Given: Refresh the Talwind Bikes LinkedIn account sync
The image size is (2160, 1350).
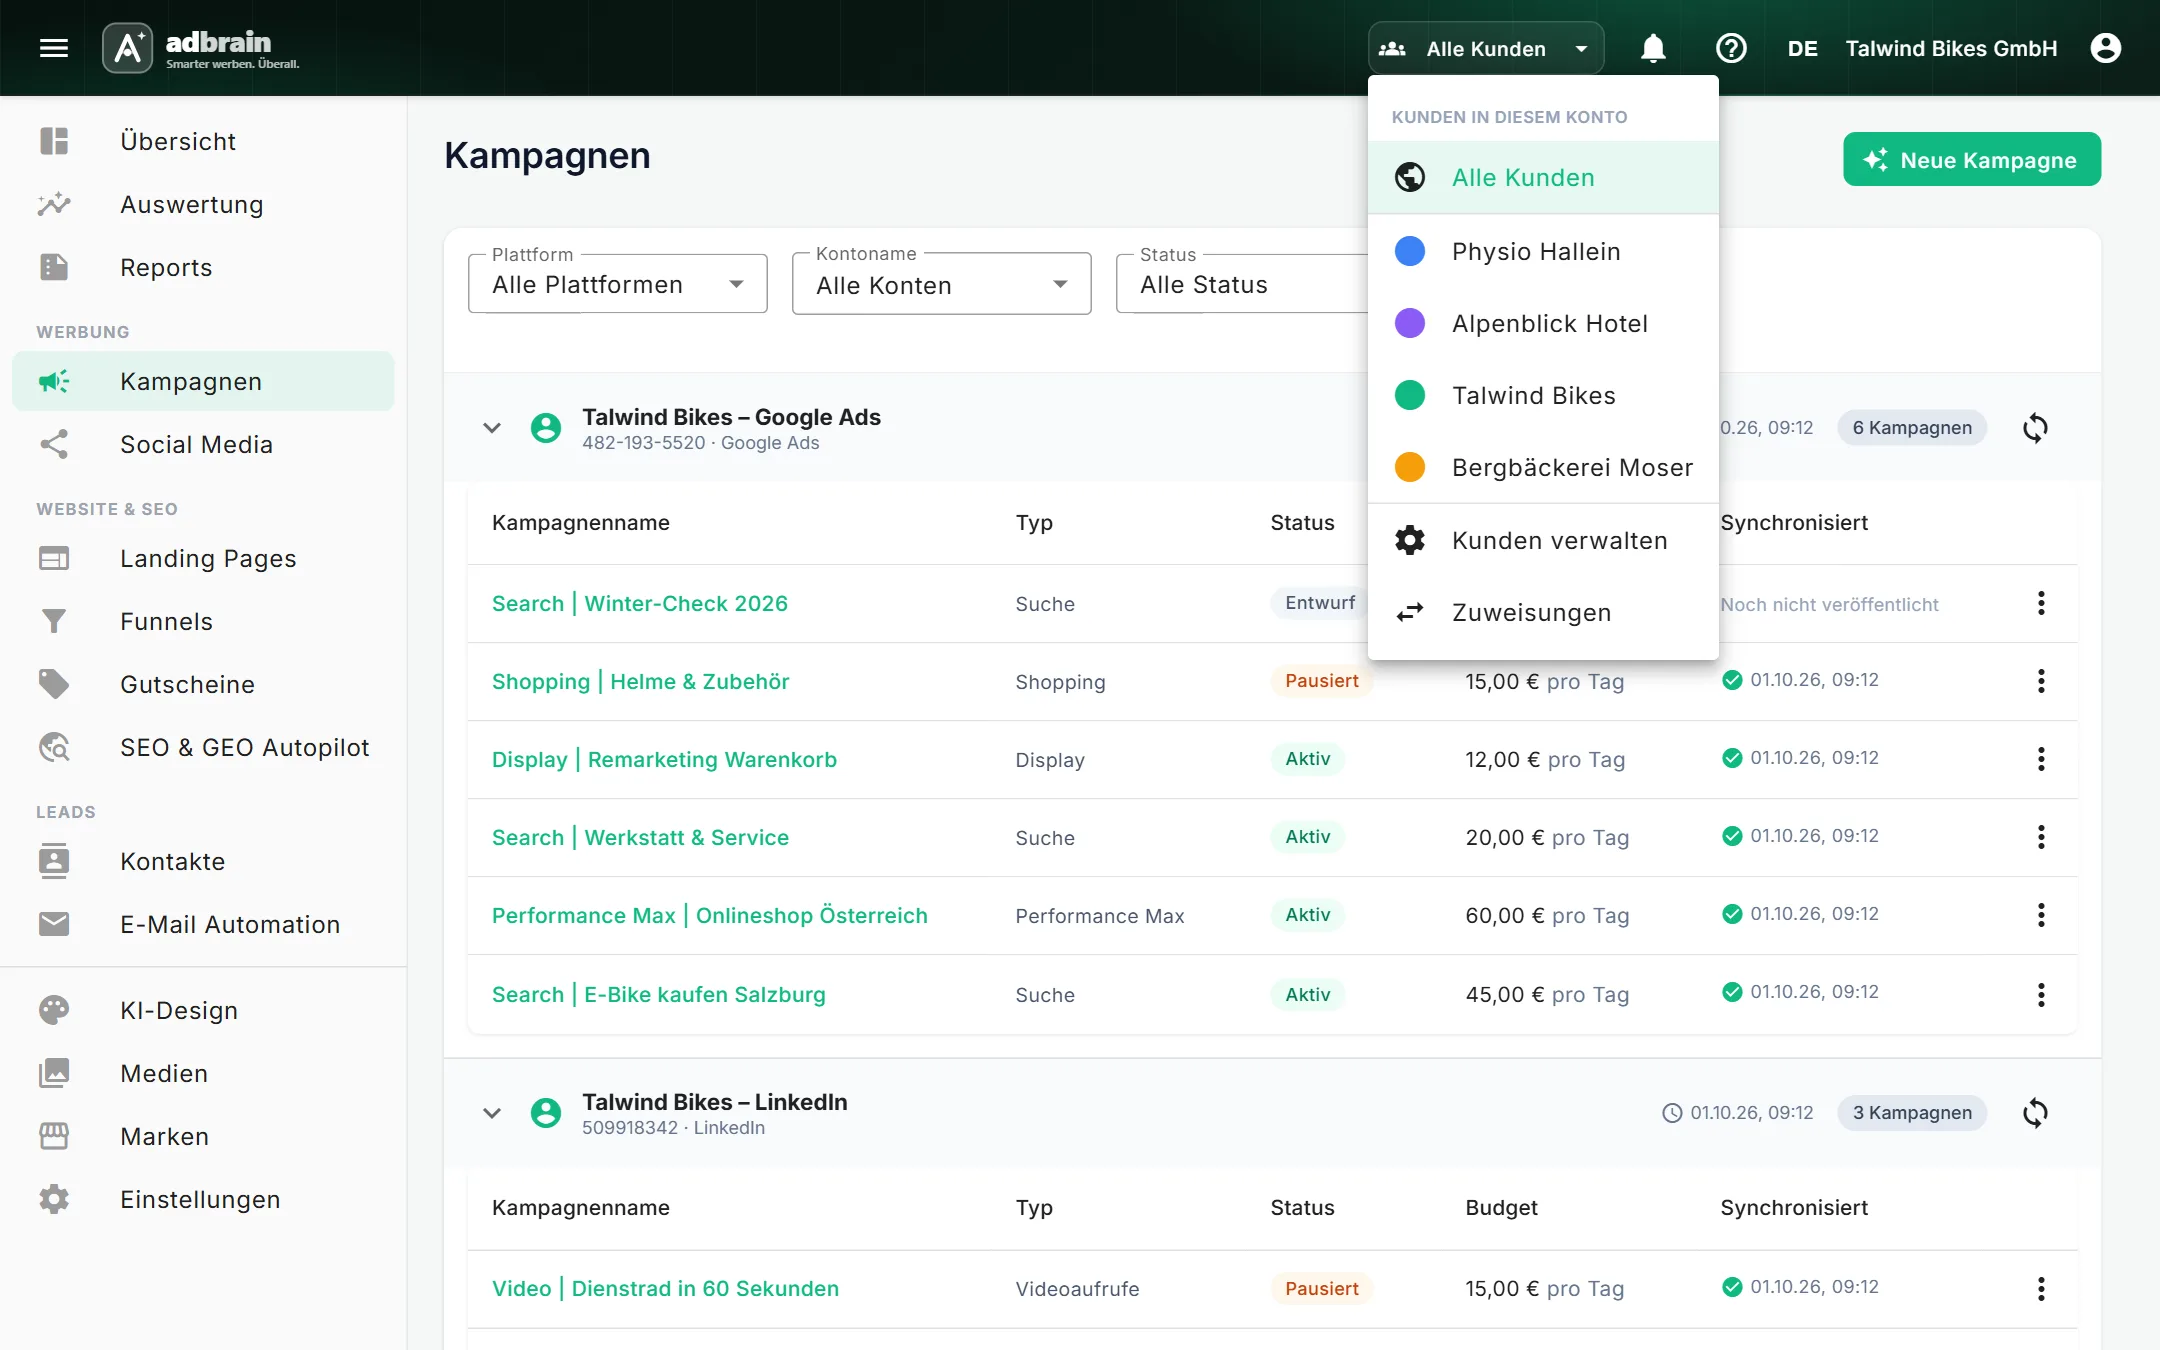Looking at the screenshot, I should (x=2035, y=1113).
